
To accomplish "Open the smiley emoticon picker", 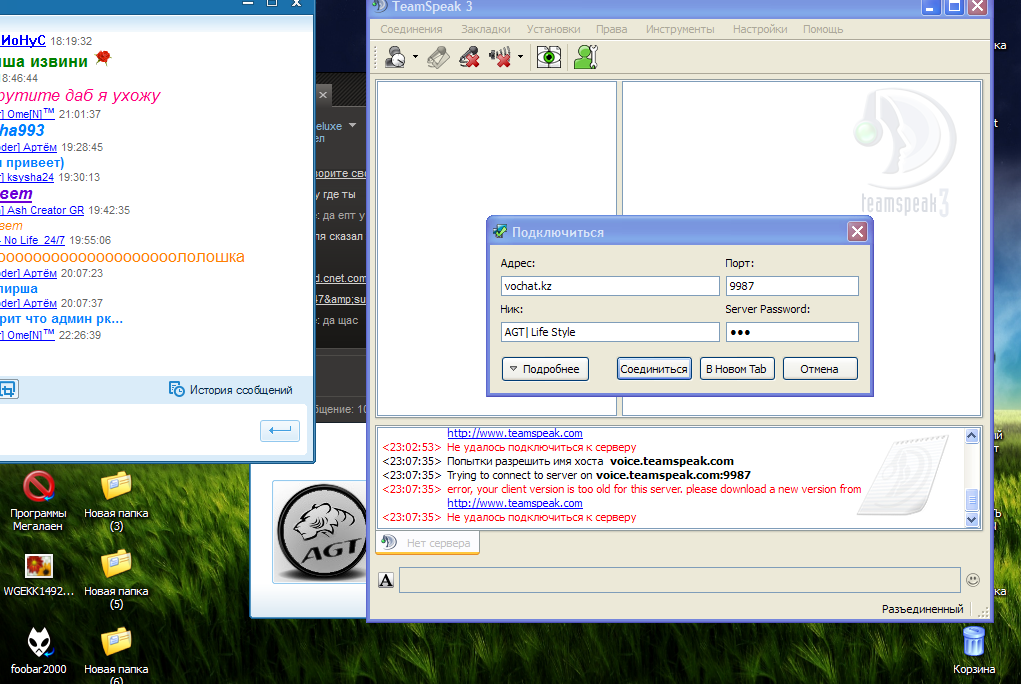I will point(973,580).
